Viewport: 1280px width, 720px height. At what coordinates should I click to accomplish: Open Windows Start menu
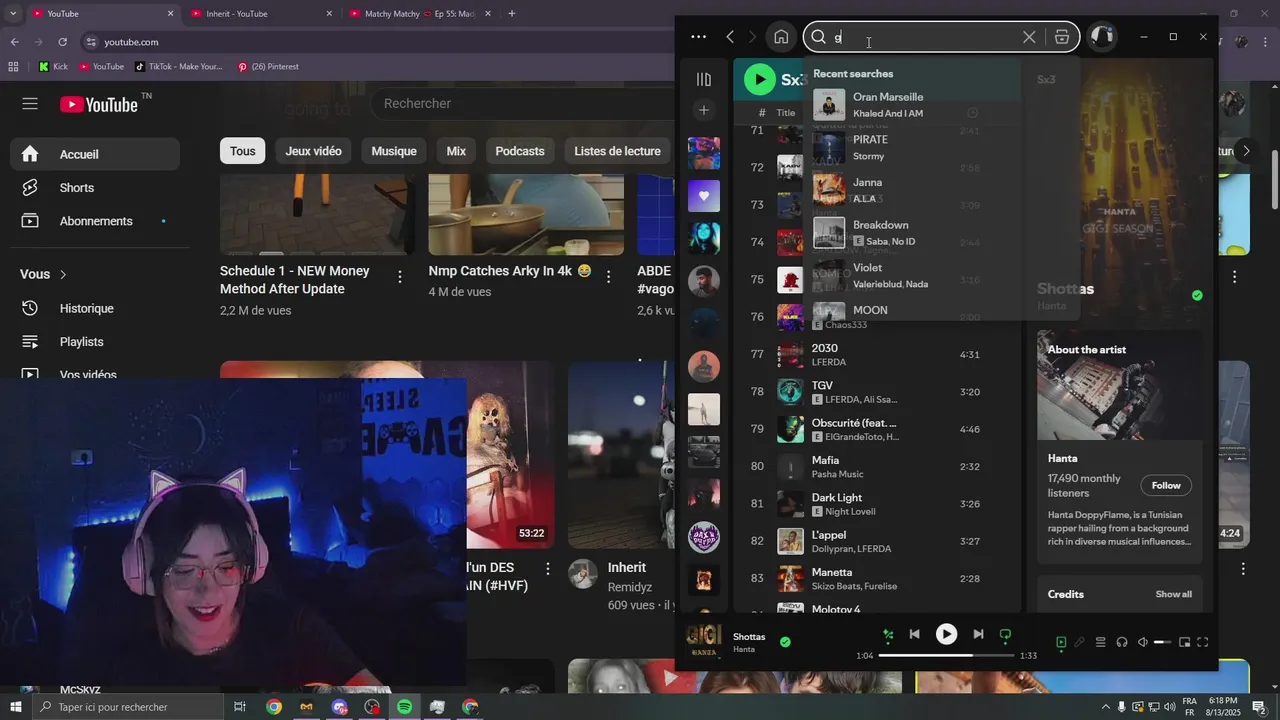coord(15,707)
